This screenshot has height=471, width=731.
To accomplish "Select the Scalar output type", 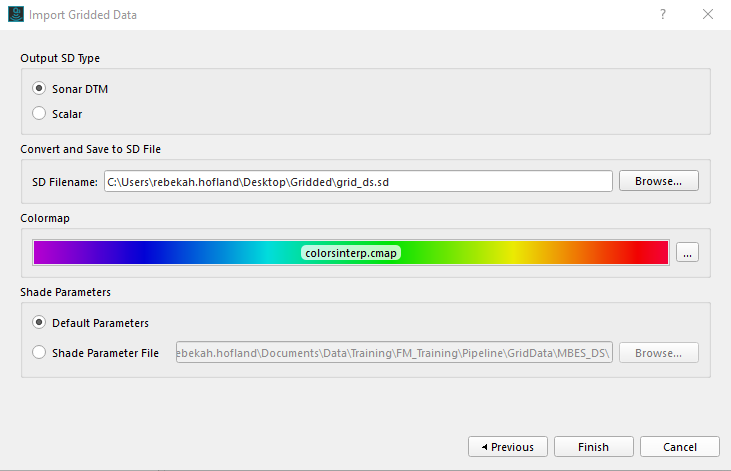I will (x=39, y=113).
